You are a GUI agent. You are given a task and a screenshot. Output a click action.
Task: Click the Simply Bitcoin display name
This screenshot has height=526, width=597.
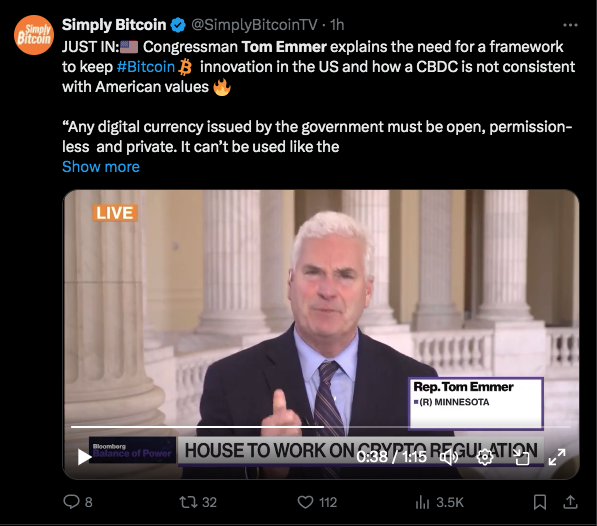[x=114, y=25]
